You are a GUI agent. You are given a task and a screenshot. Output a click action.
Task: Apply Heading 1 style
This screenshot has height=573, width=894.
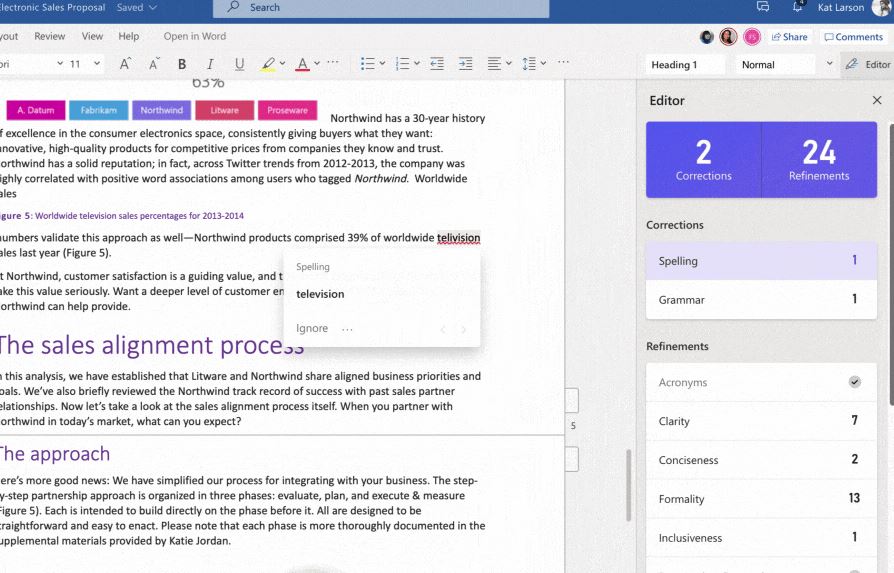point(686,65)
